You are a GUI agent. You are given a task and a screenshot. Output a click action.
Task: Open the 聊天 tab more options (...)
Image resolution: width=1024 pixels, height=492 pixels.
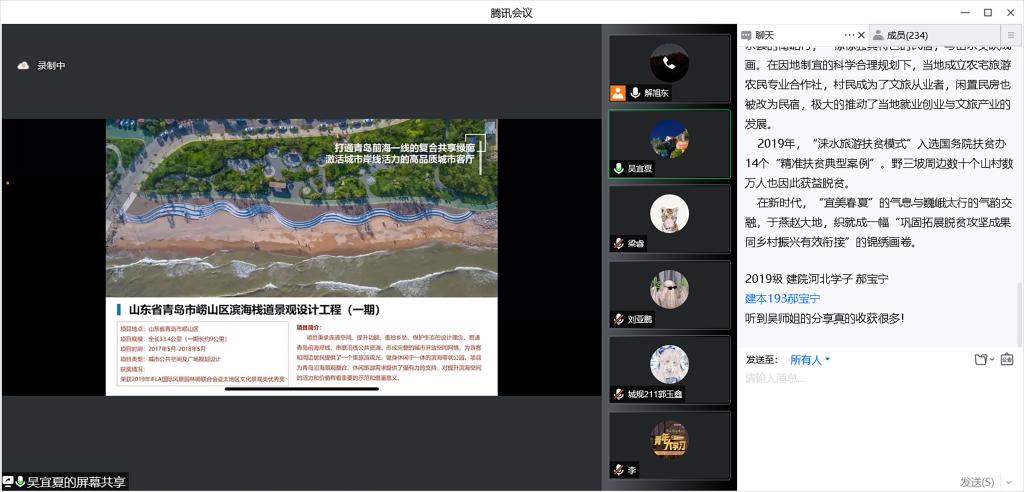pyautogui.click(x=850, y=36)
